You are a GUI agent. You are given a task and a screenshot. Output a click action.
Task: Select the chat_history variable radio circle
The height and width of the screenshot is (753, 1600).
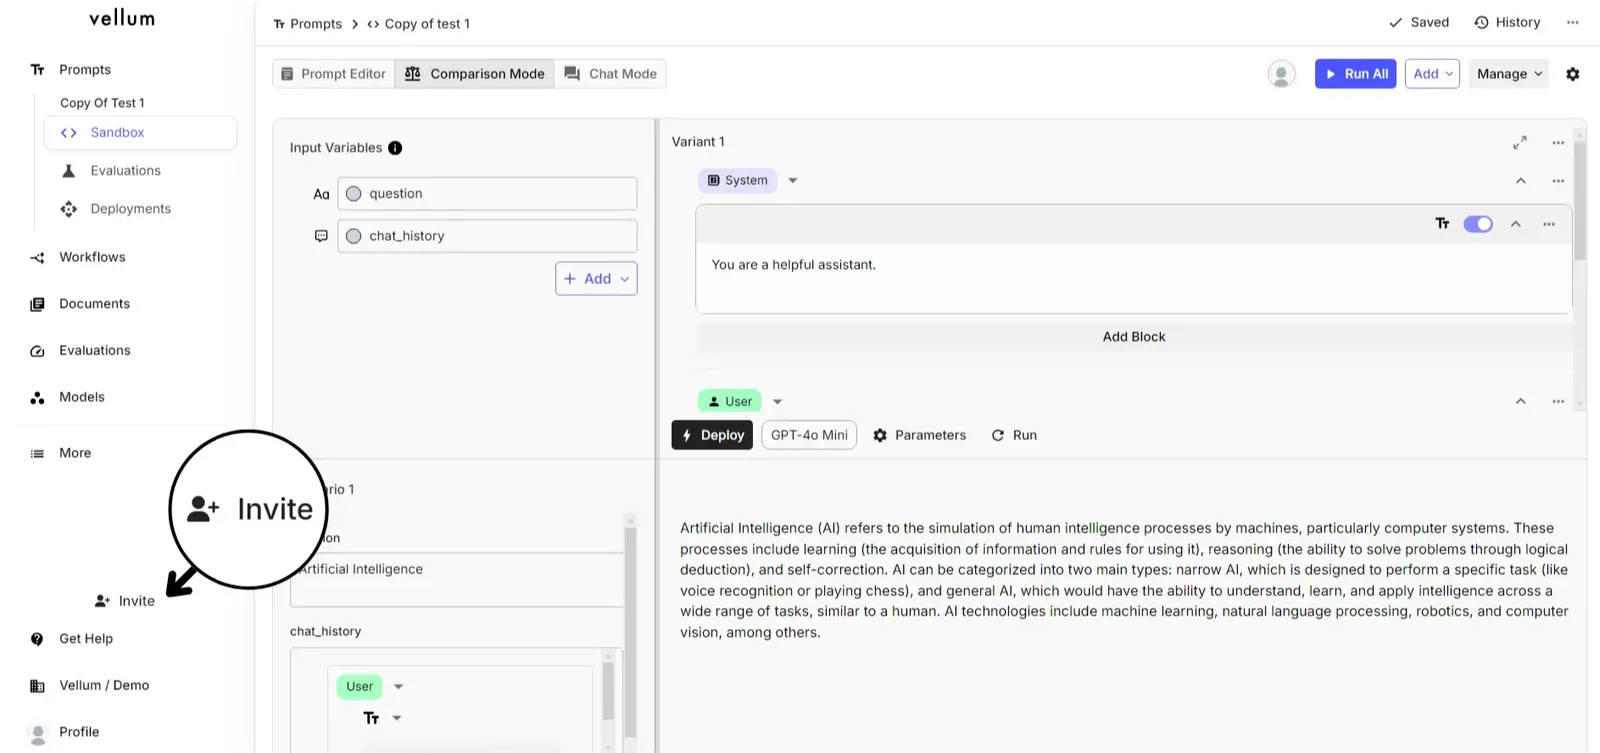click(x=354, y=236)
